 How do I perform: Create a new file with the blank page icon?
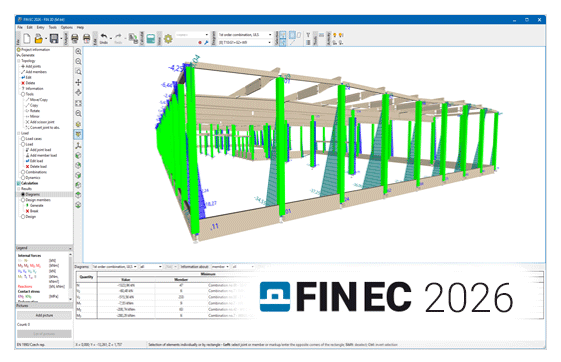pos(27,38)
